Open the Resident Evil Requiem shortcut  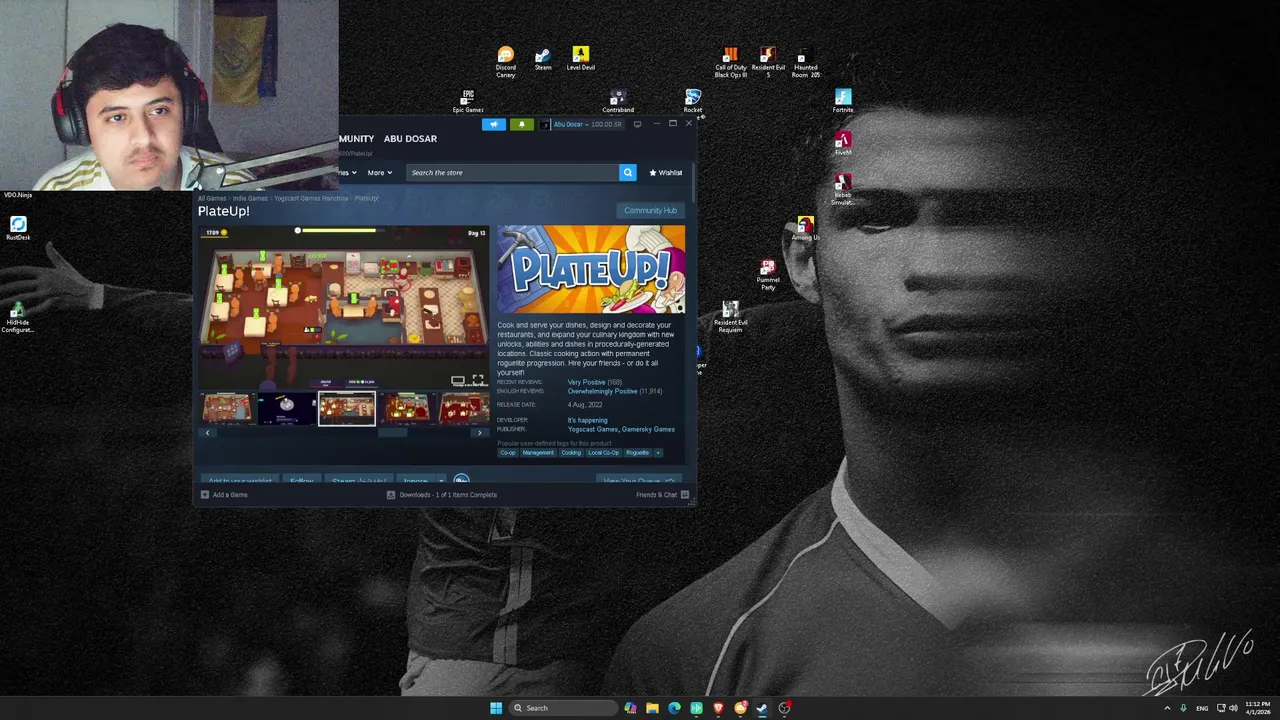pos(730,317)
